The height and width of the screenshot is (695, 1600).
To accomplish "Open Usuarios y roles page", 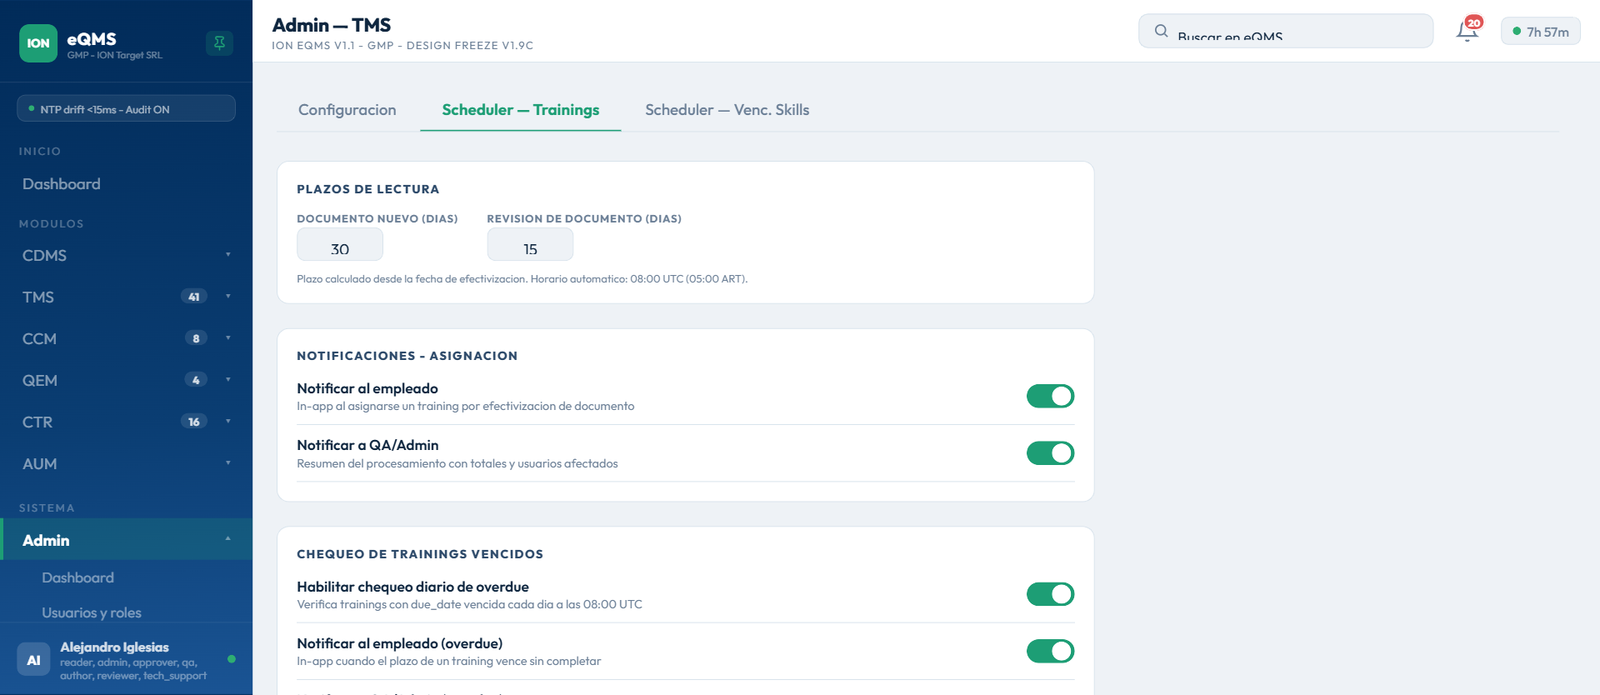I will pos(92,613).
